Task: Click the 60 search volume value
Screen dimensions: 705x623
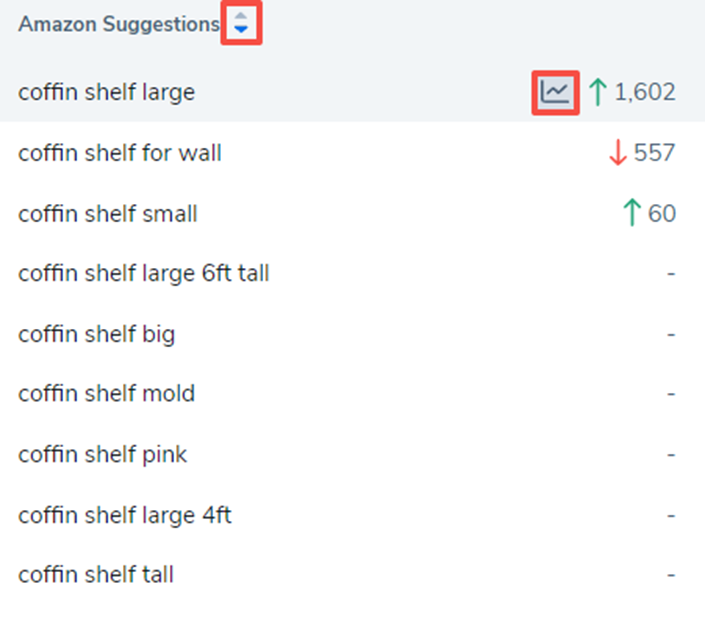Action: click(x=662, y=213)
